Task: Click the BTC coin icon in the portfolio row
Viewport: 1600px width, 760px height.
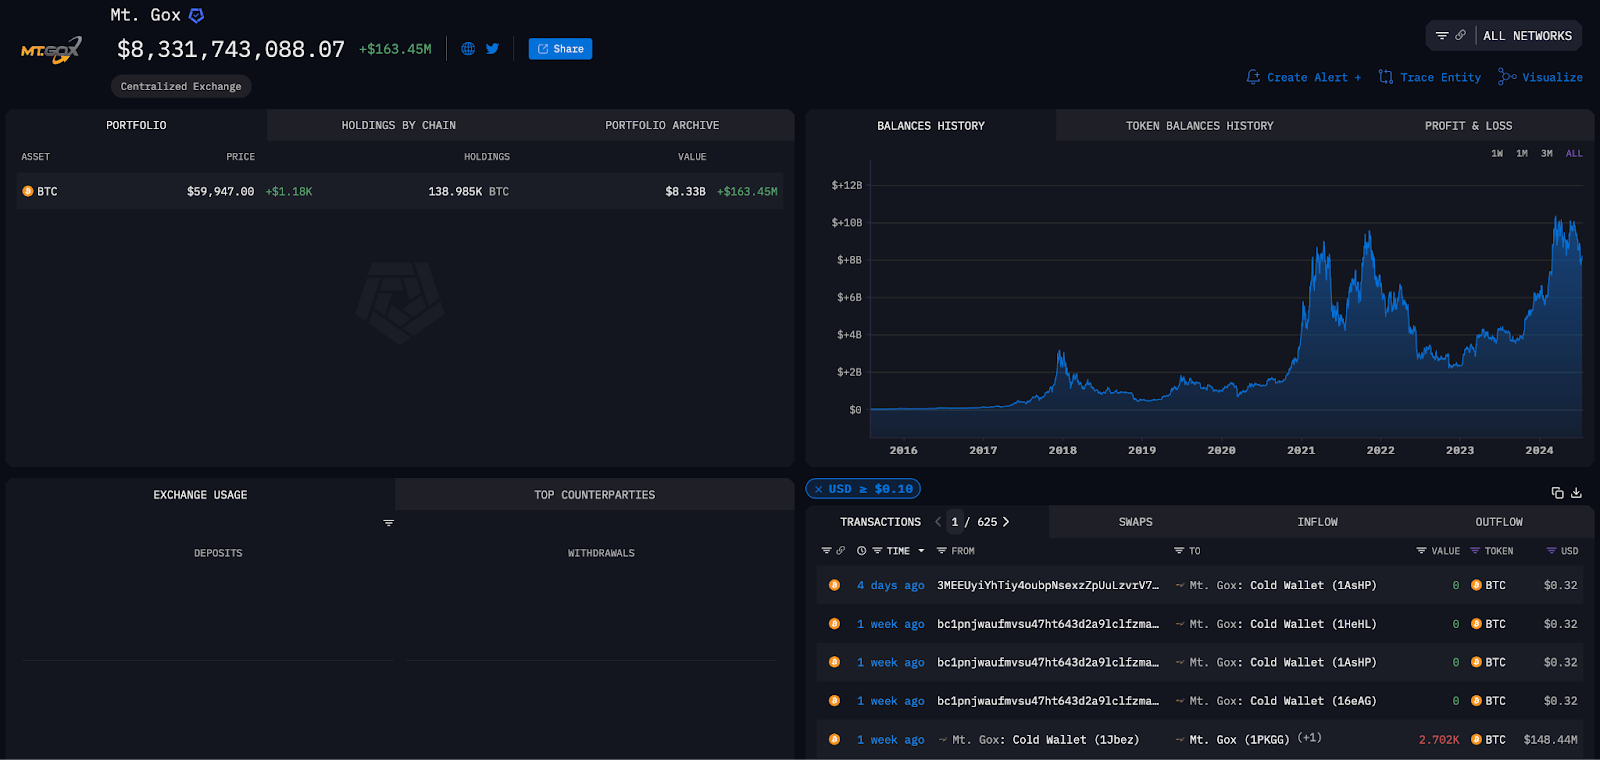Action: (x=28, y=191)
